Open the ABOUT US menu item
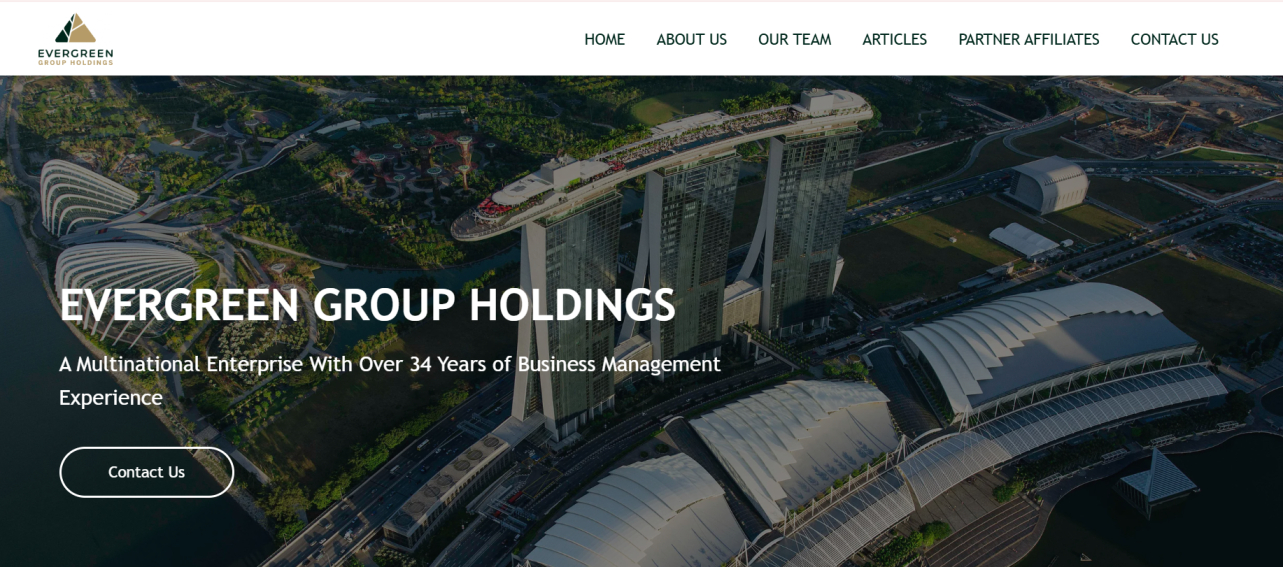This screenshot has width=1283, height=567. click(x=691, y=40)
